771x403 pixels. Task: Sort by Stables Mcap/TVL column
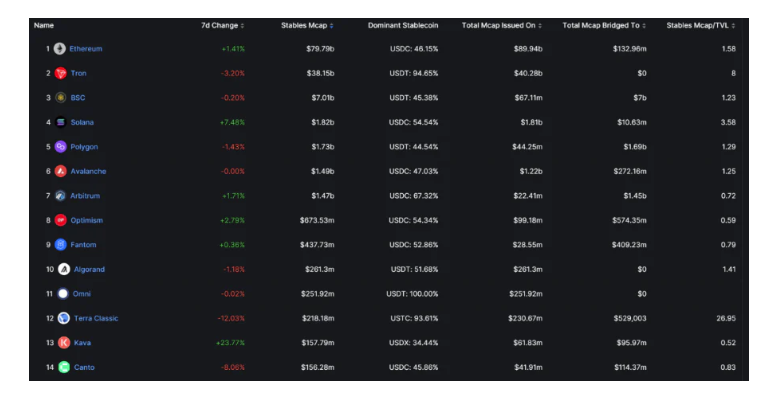[x=701, y=26]
